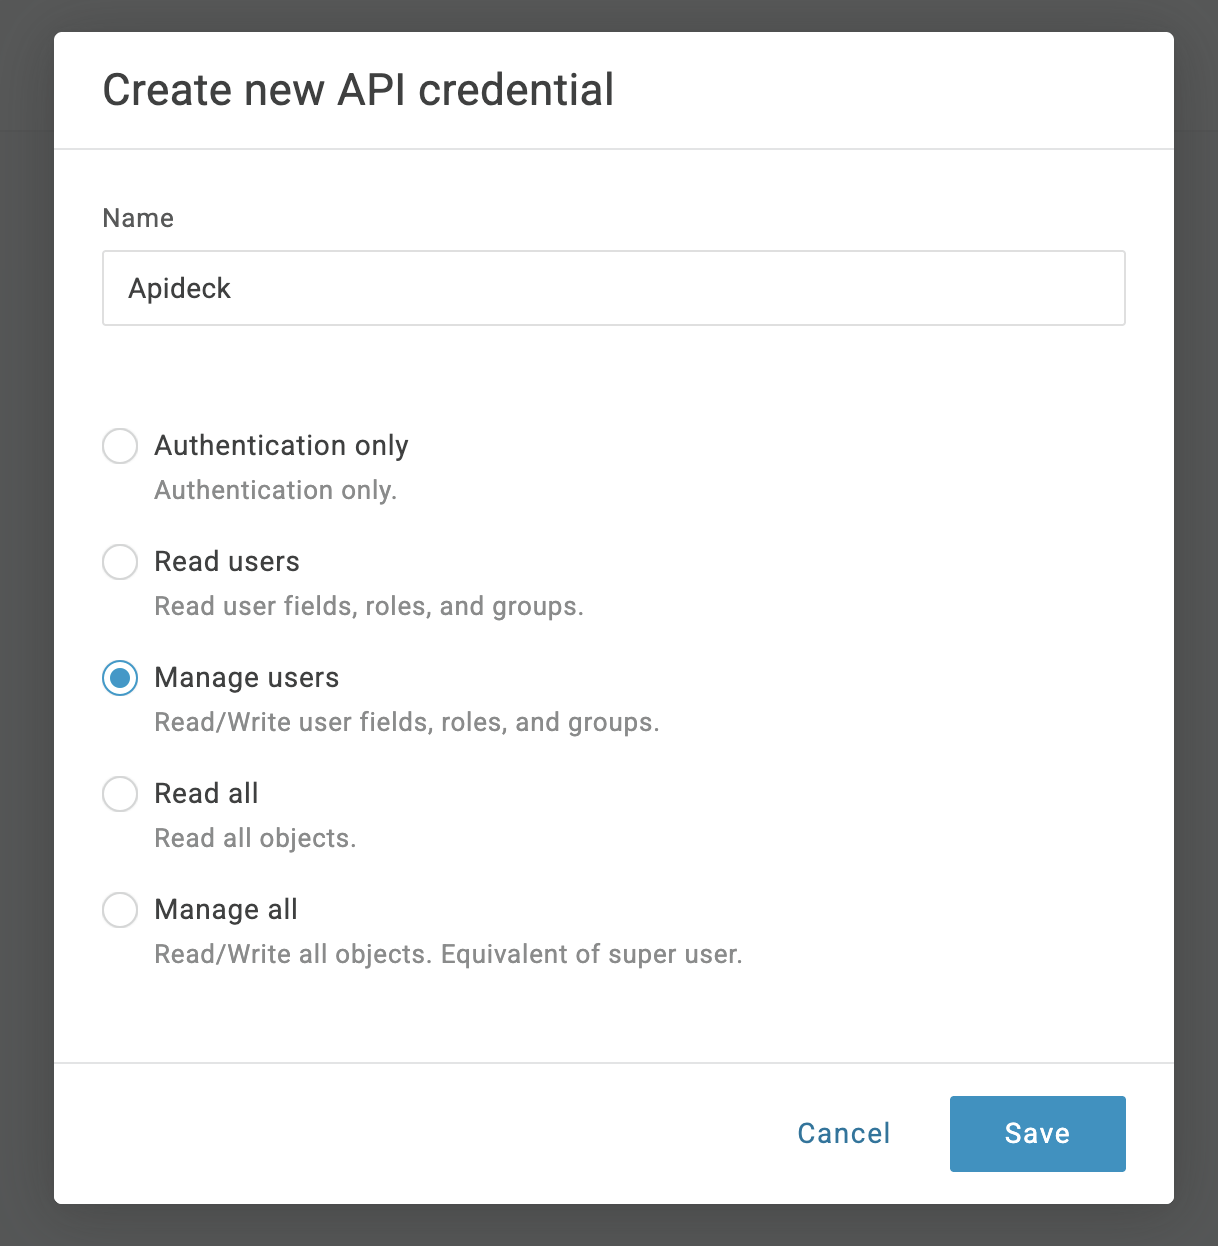Click the 'Manage all' label text
The image size is (1218, 1246).
click(x=226, y=910)
